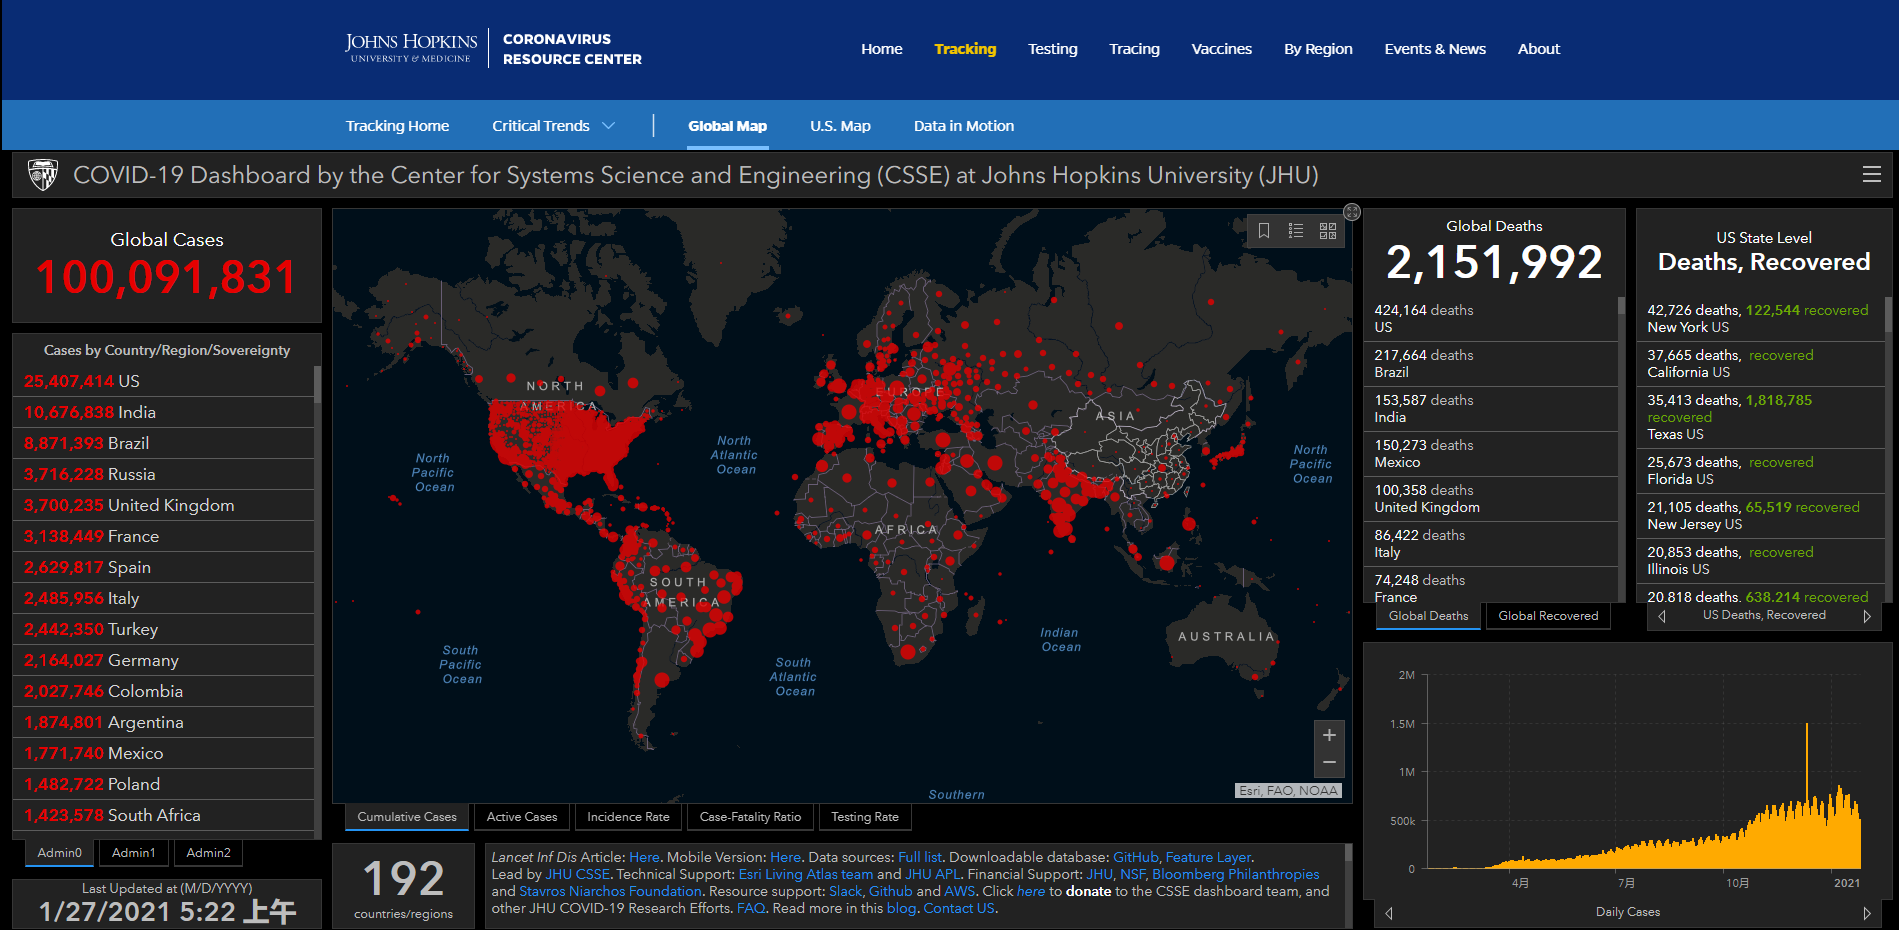Viewport: 1899px width, 930px height.
Task: Click the Johns Hopkins University & Medicine logo
Action: (x=411, y=48)
